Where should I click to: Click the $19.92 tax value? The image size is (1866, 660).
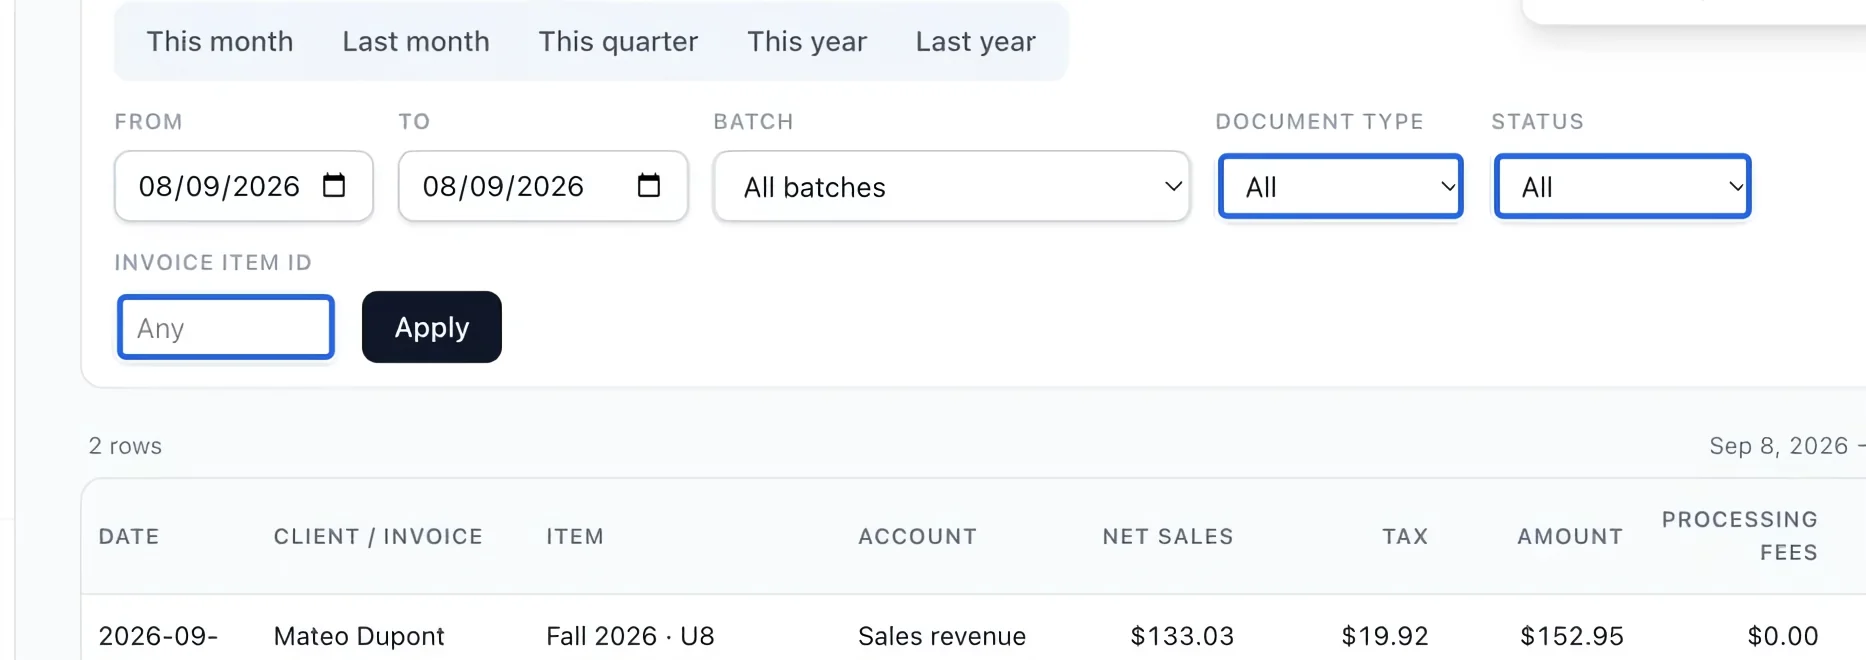point(1385,636)
